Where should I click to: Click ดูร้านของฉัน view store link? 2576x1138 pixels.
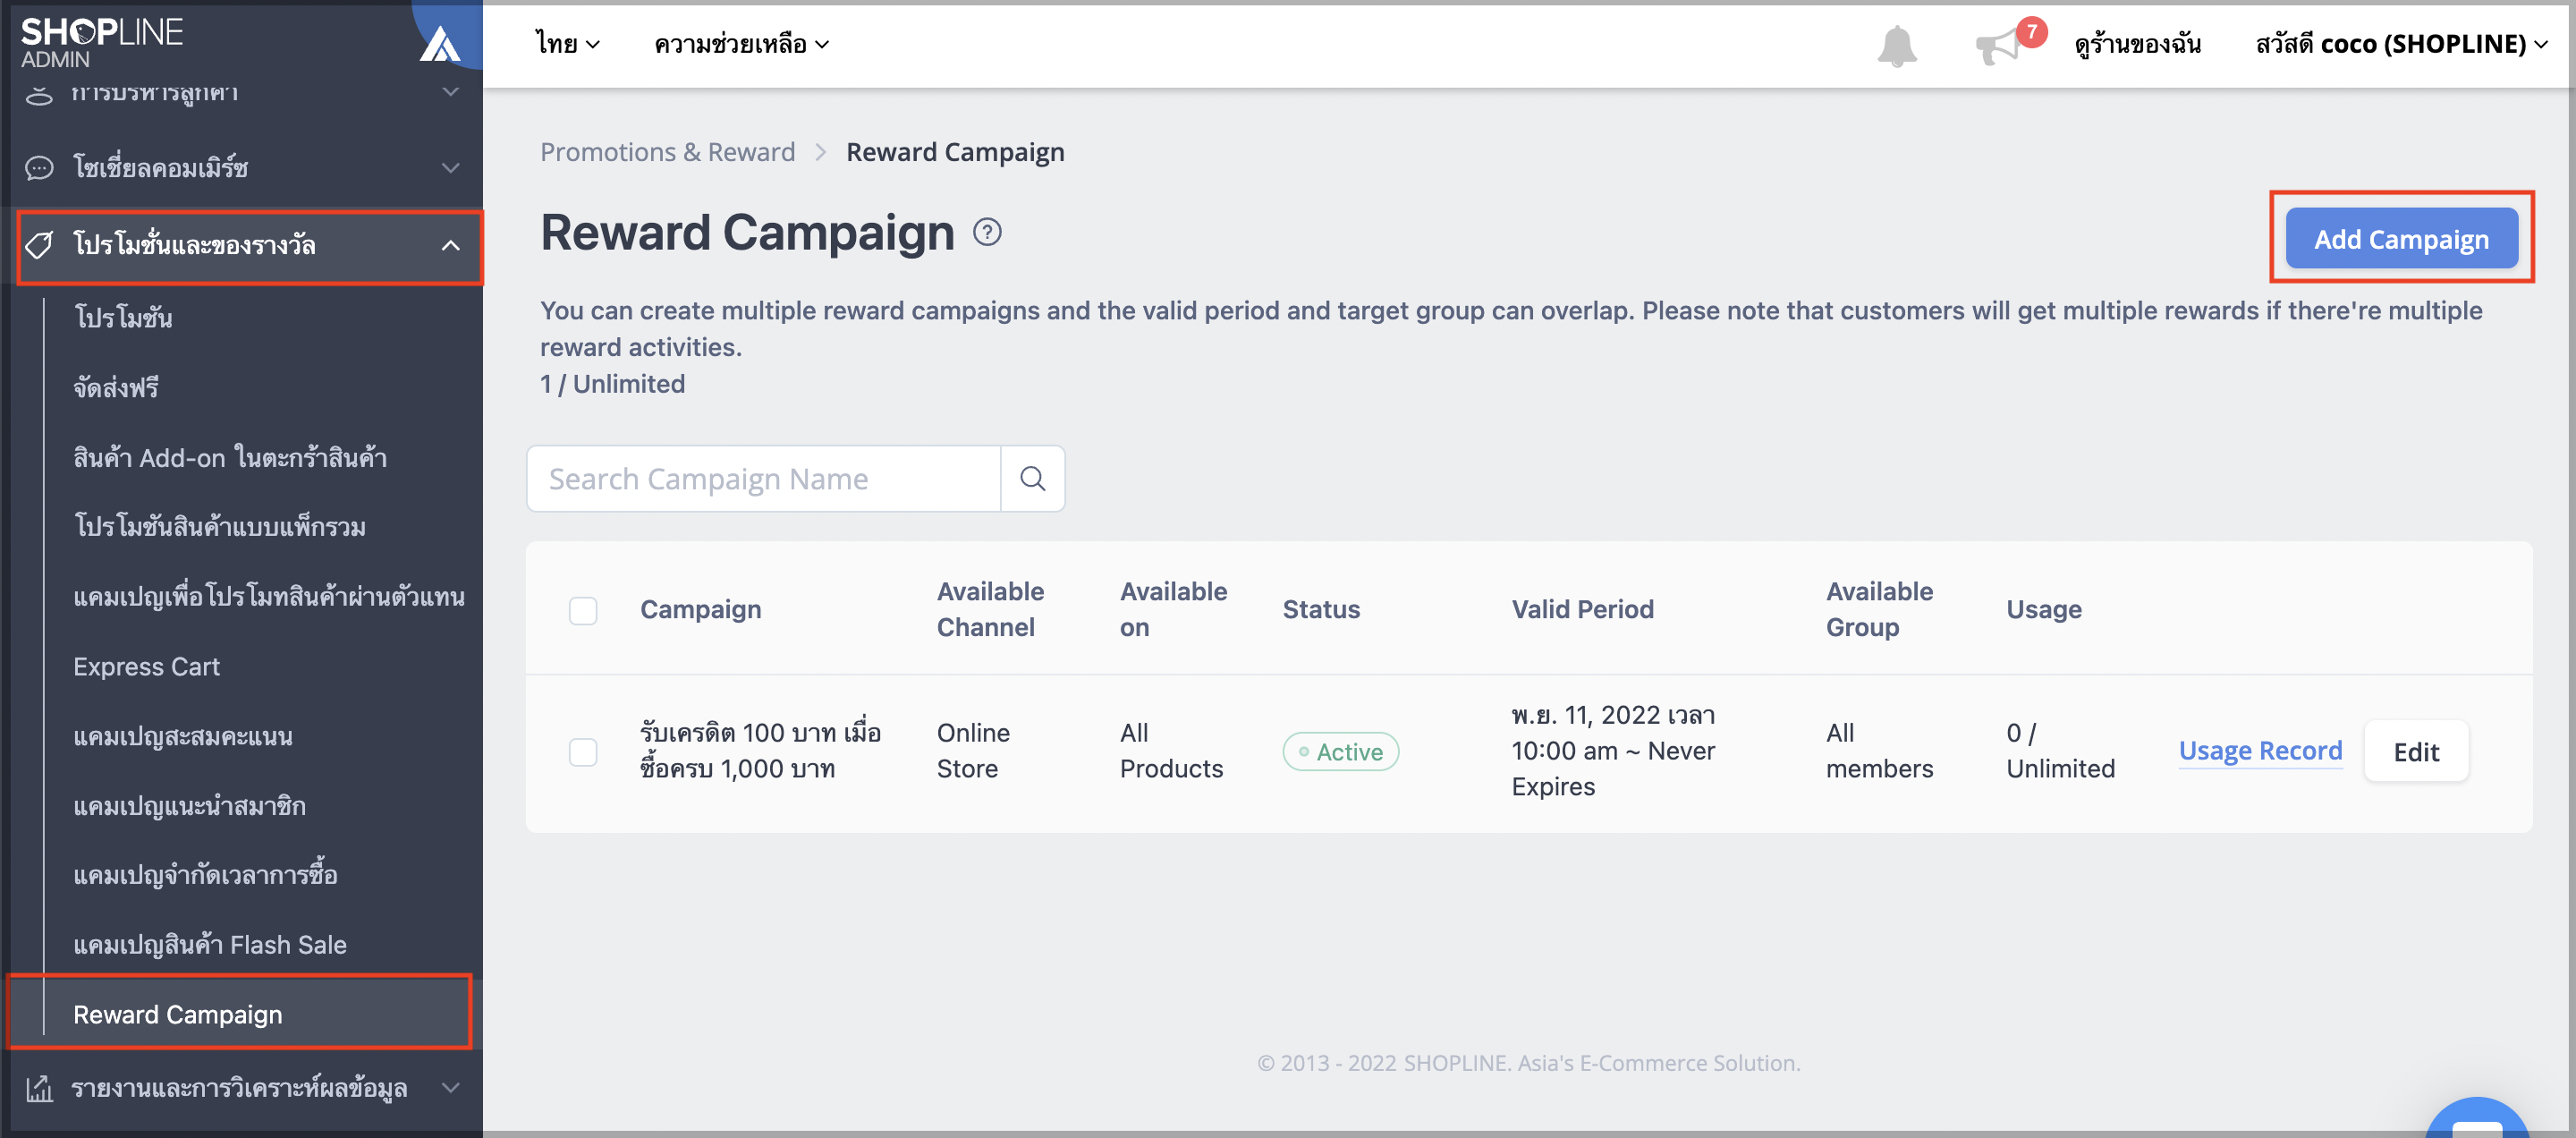point(2138,44)
